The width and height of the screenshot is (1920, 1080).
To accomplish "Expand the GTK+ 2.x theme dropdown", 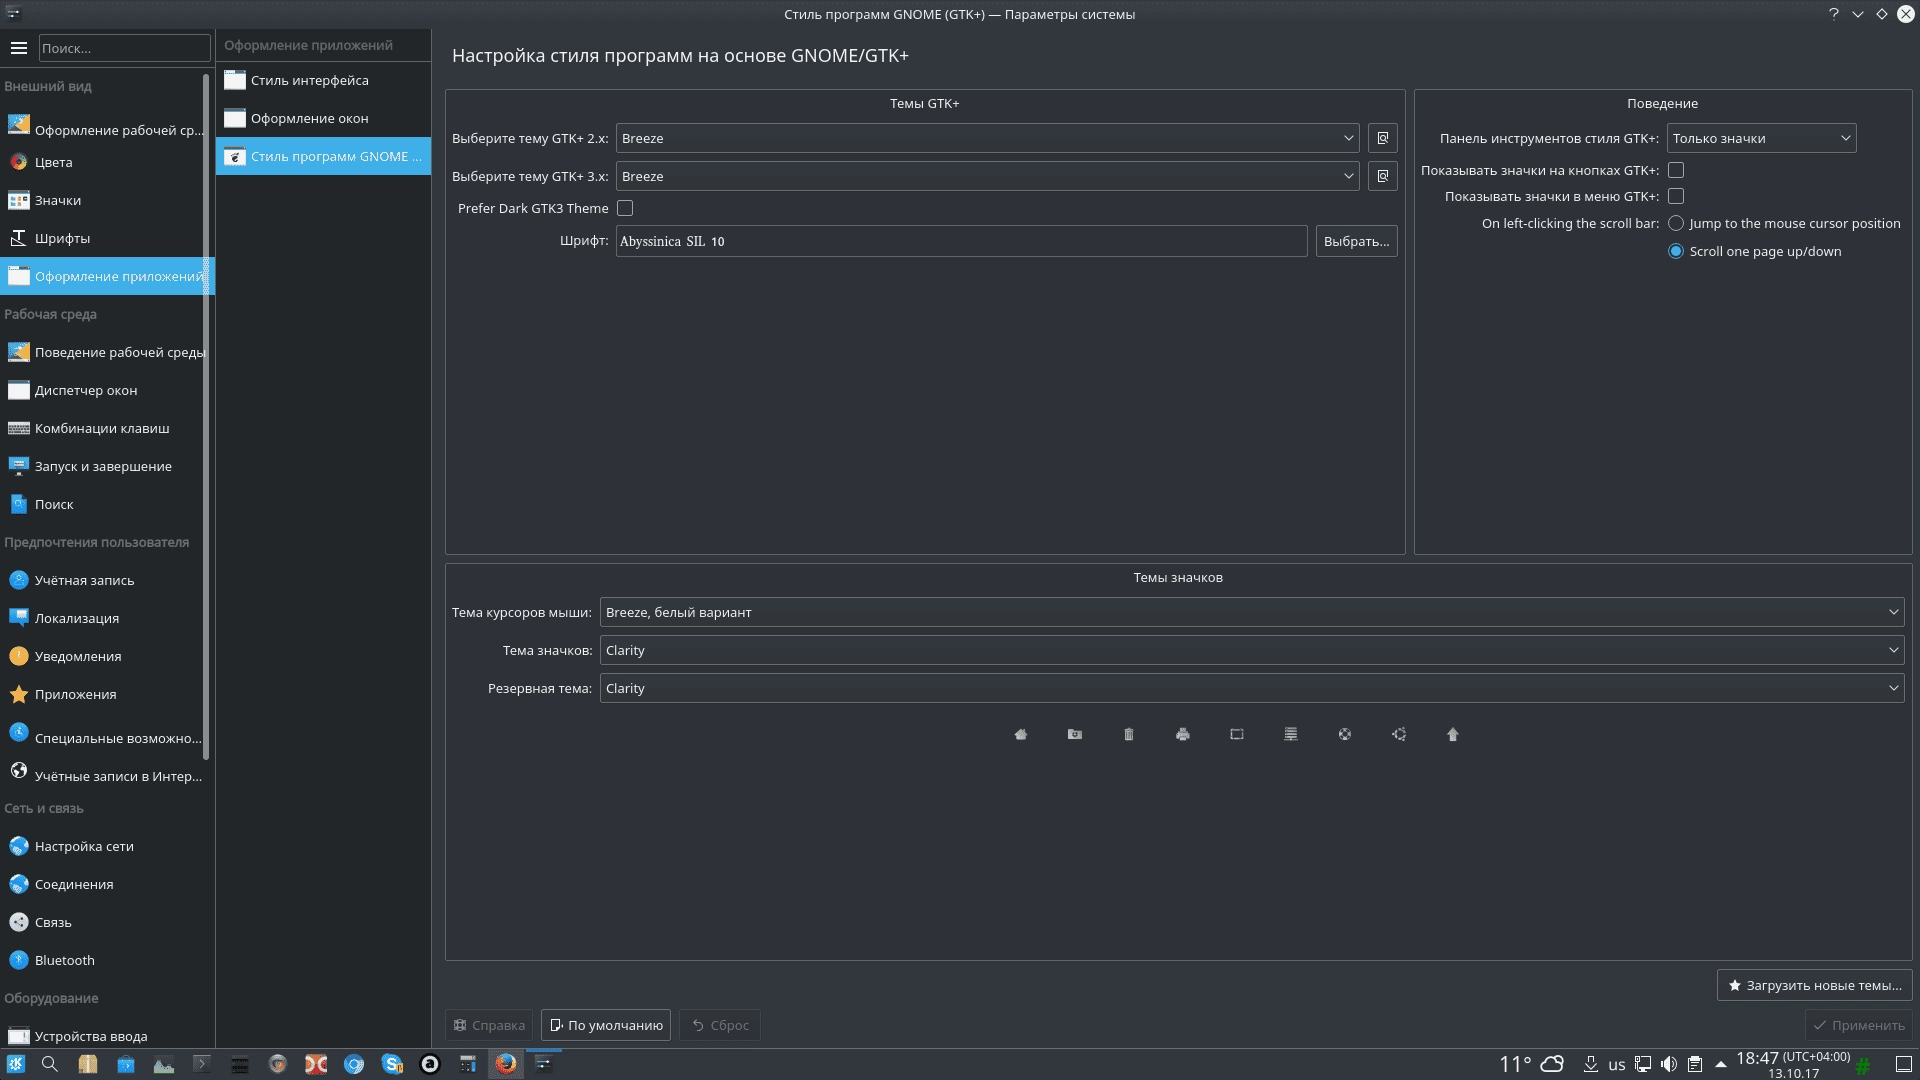I will 987,138.
